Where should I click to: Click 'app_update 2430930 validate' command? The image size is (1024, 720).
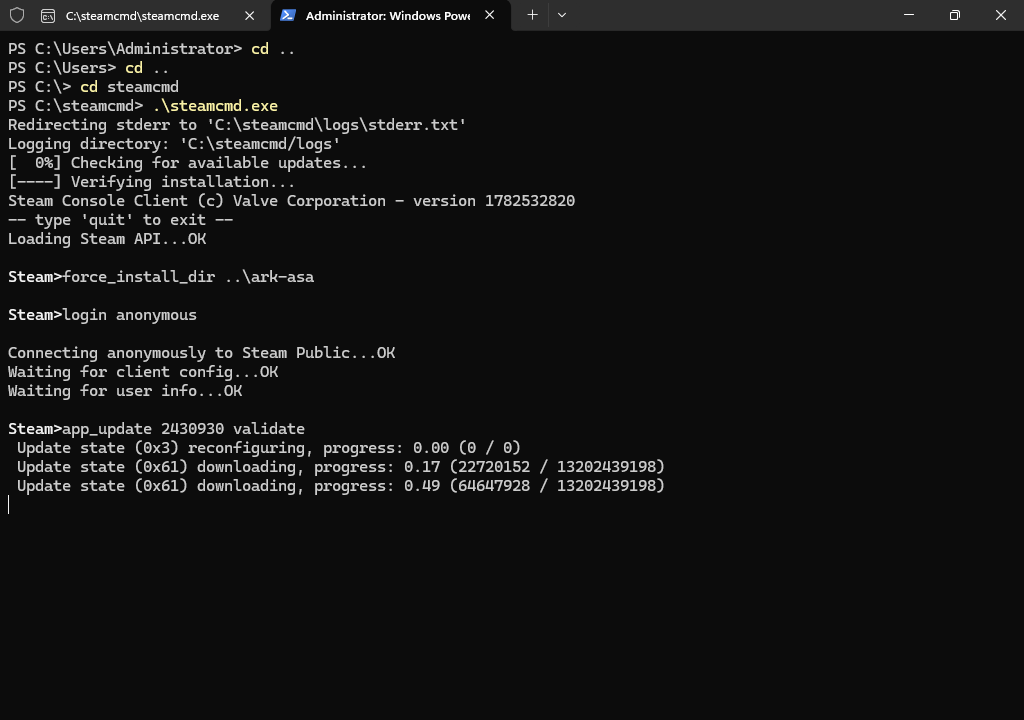(x=184, y=429)
